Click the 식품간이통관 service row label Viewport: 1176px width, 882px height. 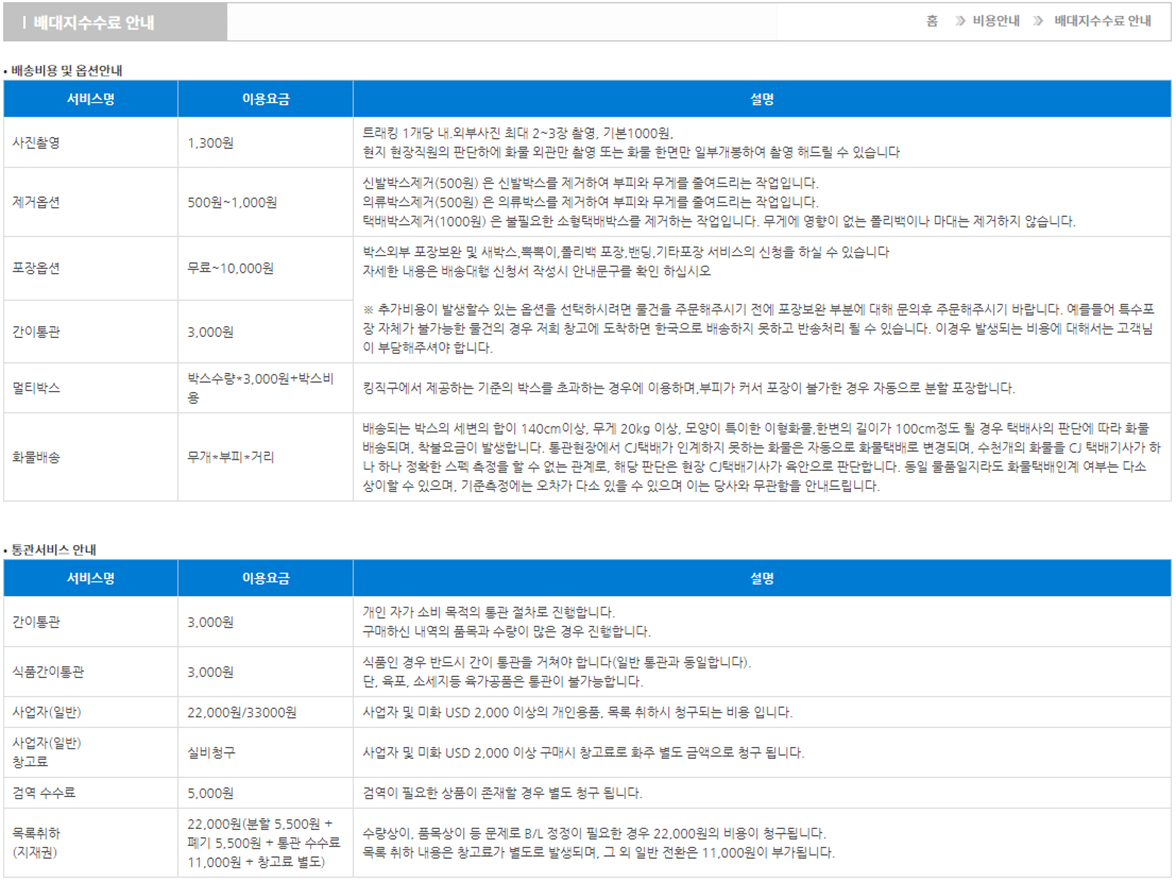[48, 672]
